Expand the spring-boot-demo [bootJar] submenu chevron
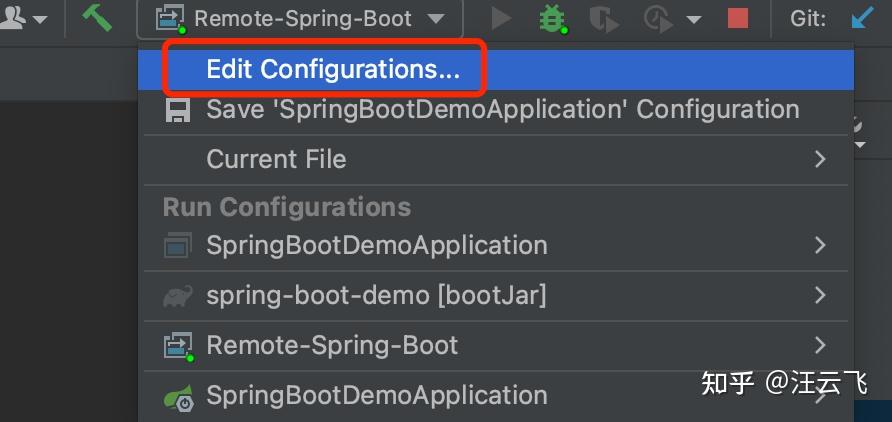This screenshot has width=892, height=422. 820,295
